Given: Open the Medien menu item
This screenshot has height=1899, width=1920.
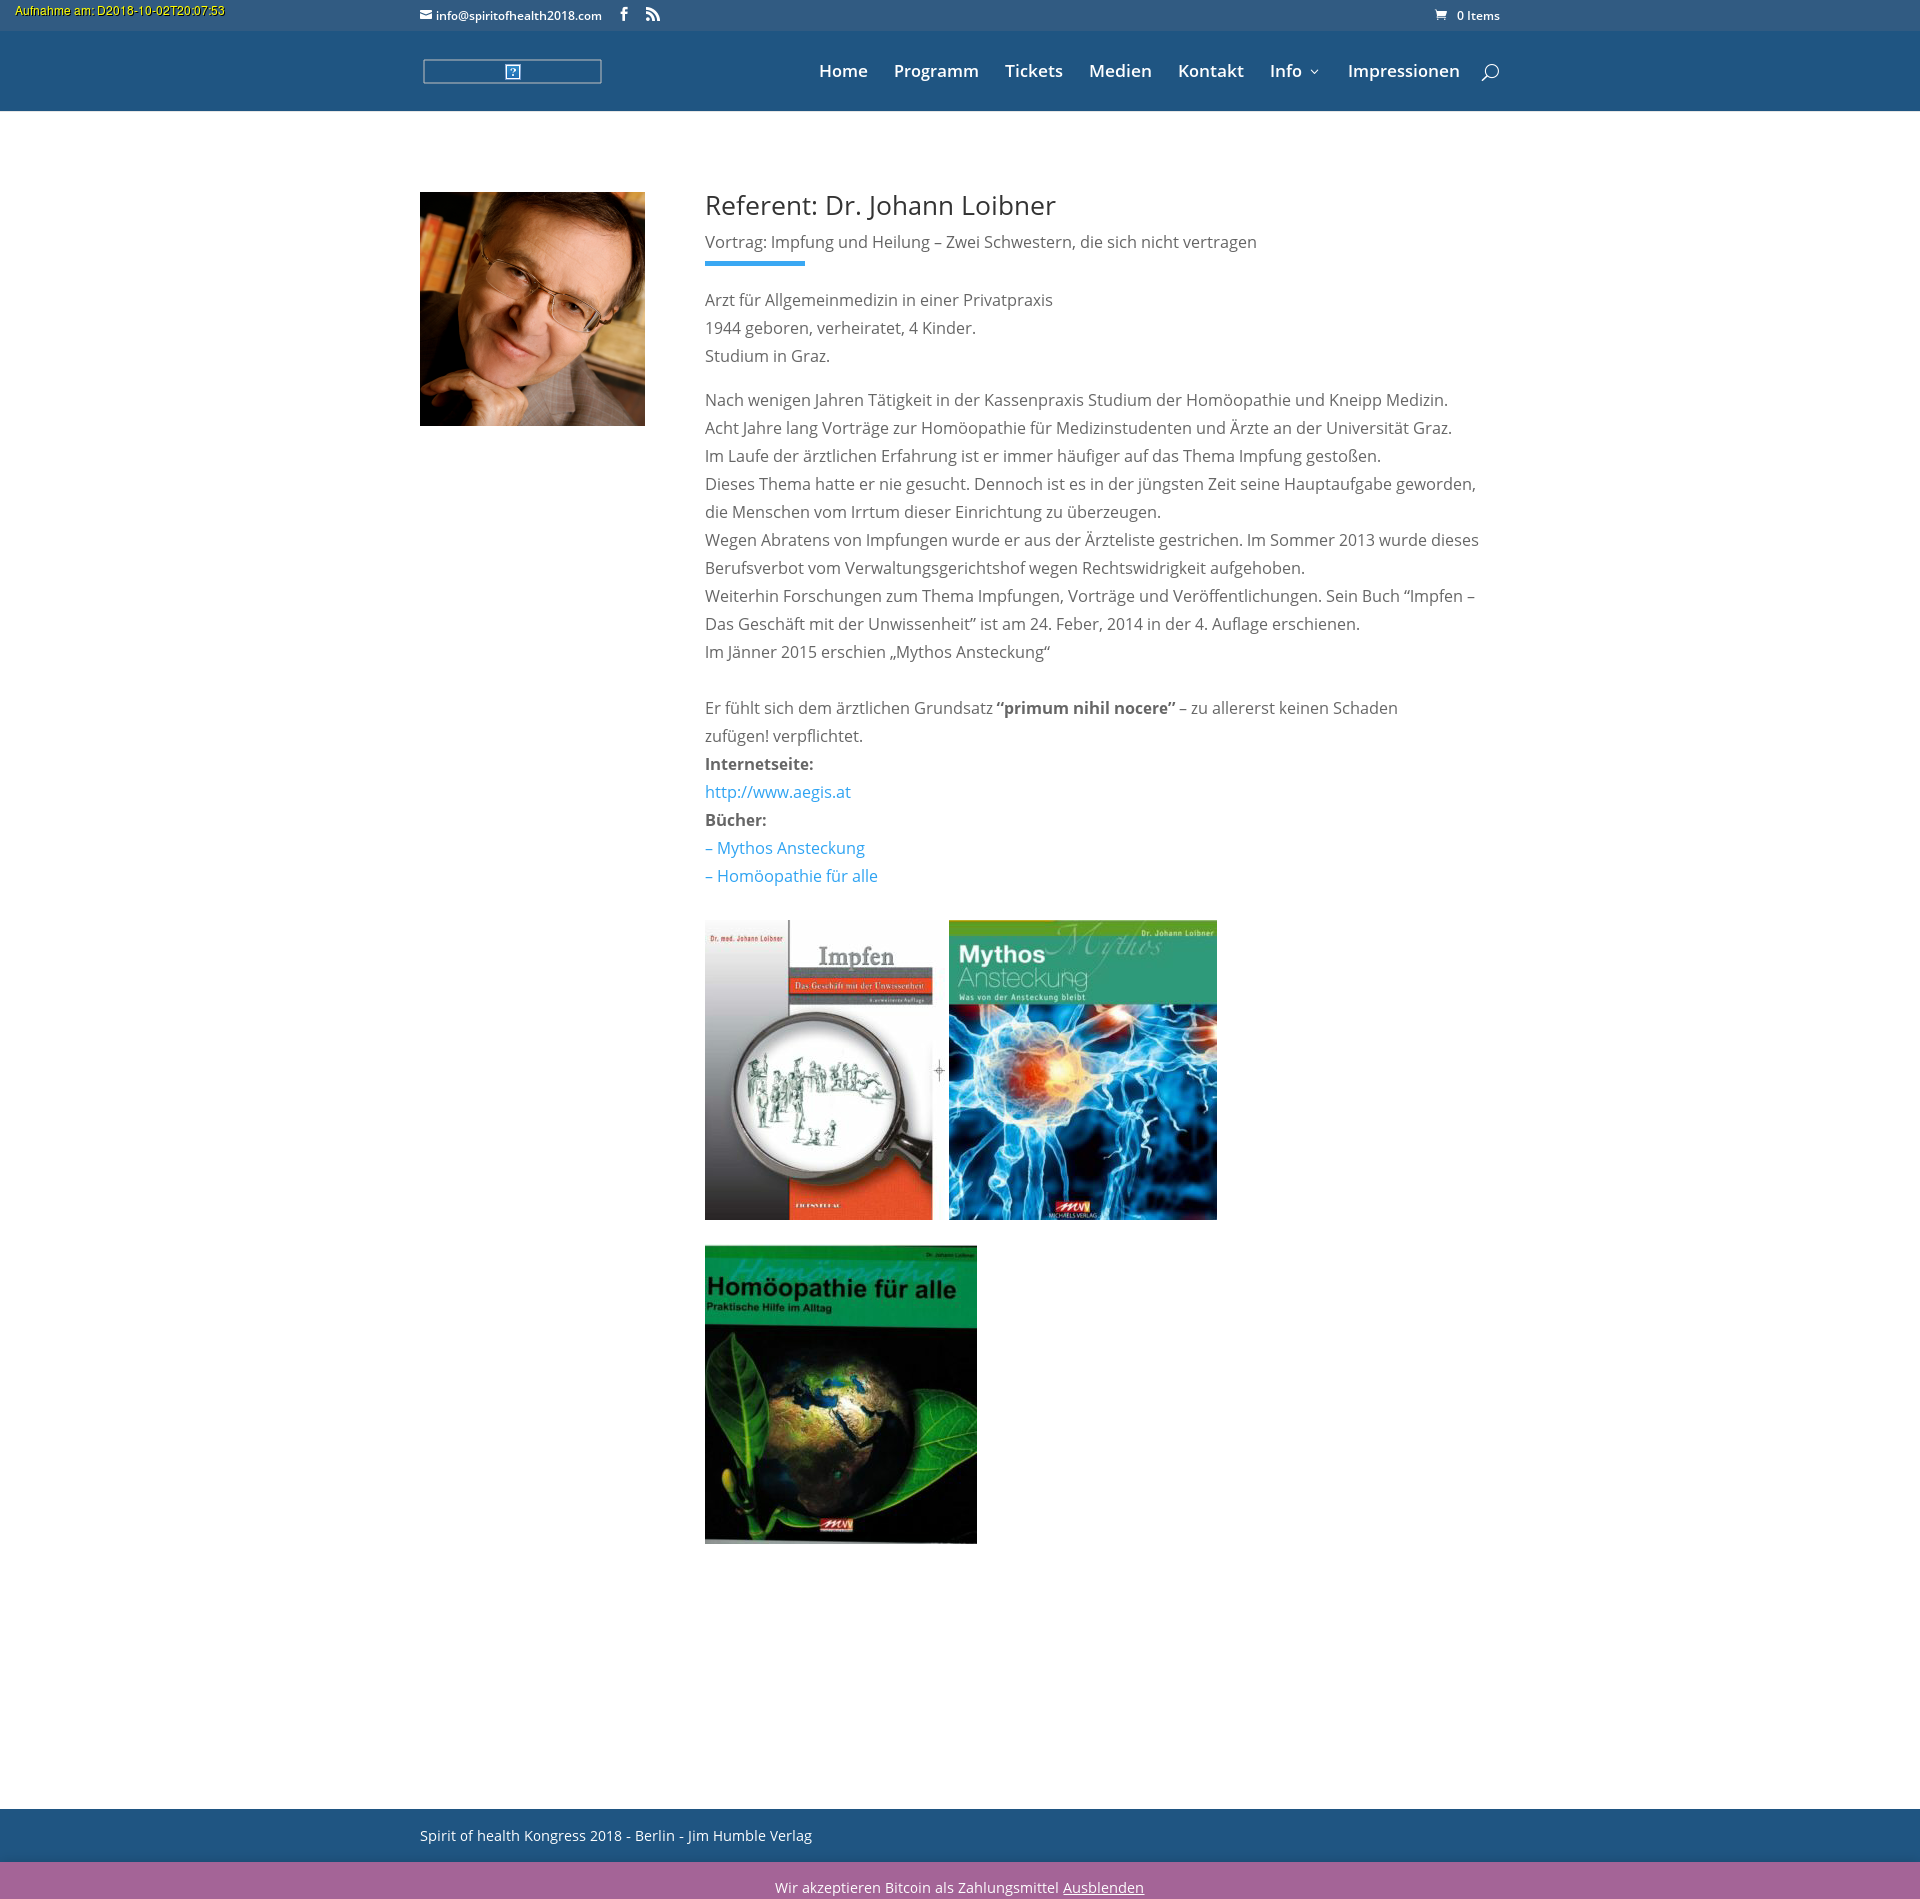Looking at the screenshot, I should click(1120, 71).
